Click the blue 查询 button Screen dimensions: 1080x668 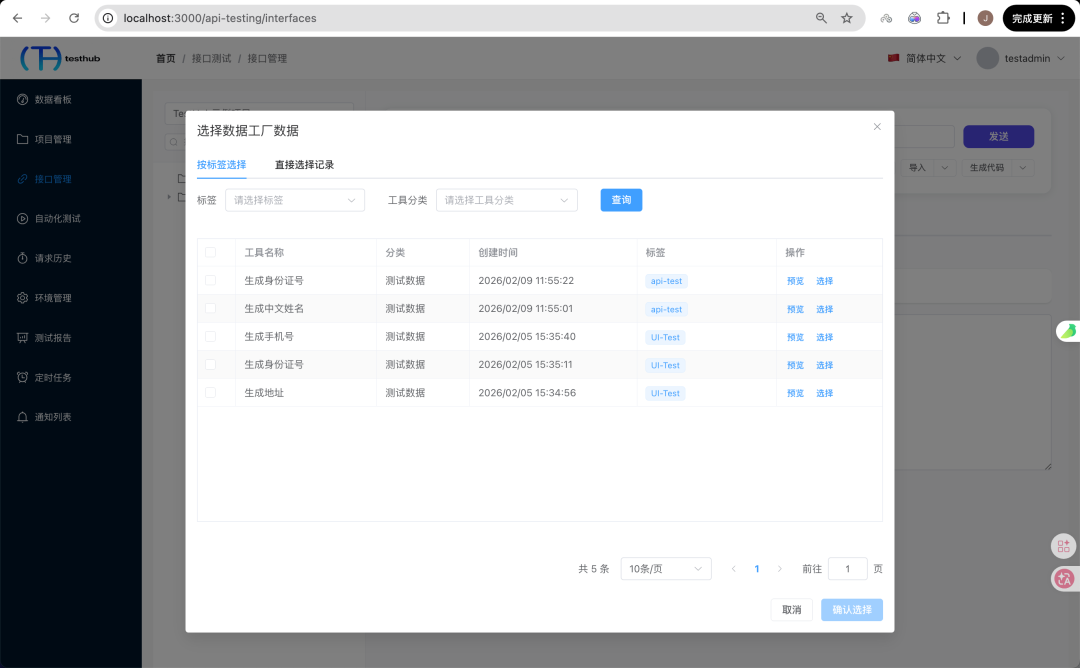[621, 200]
